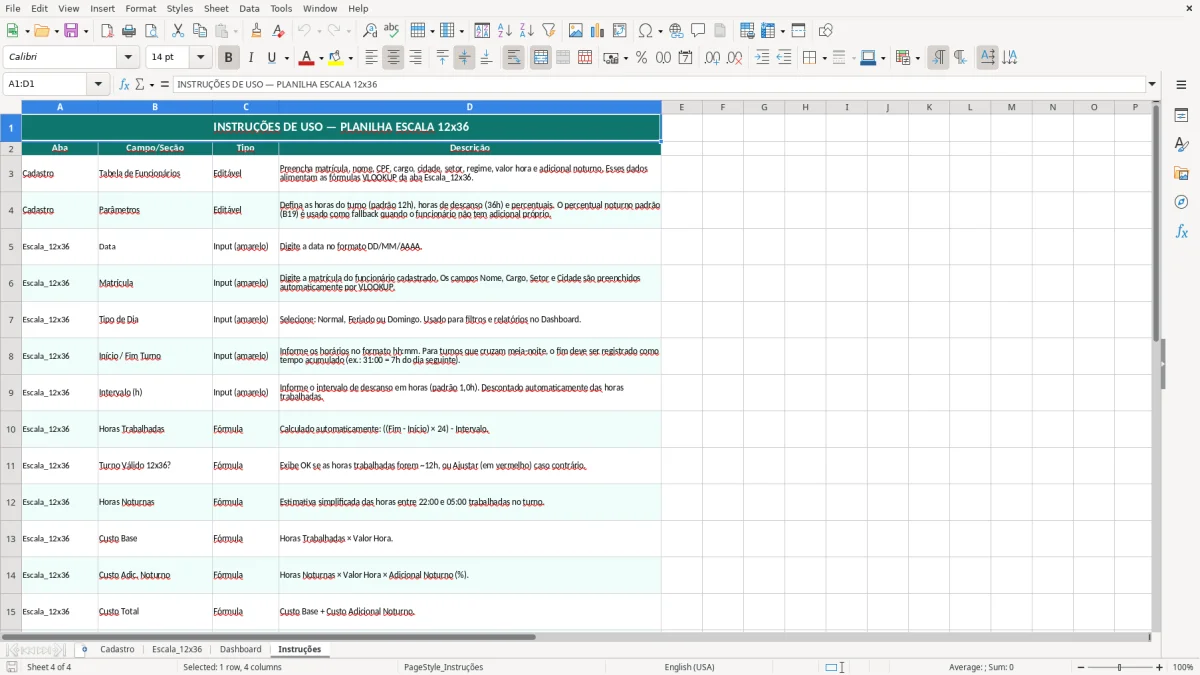Increase indent icon

click(x=761, y=58)
